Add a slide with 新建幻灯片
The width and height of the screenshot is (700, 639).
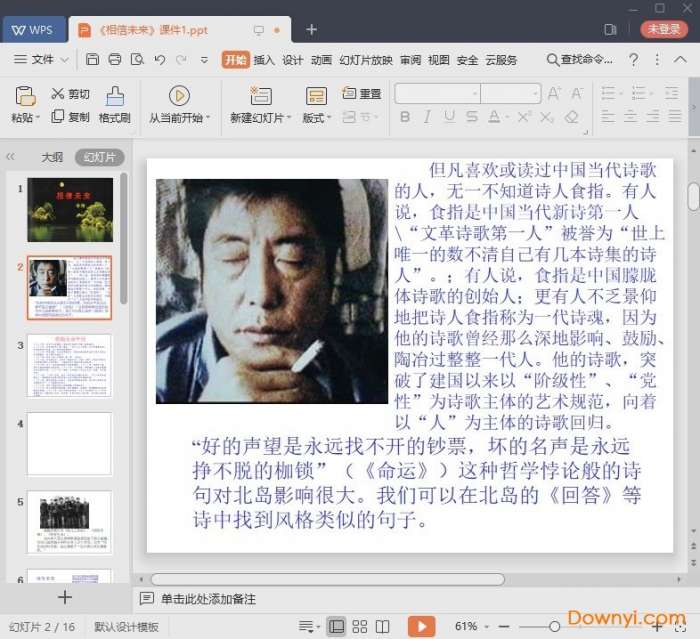[260, 104]
